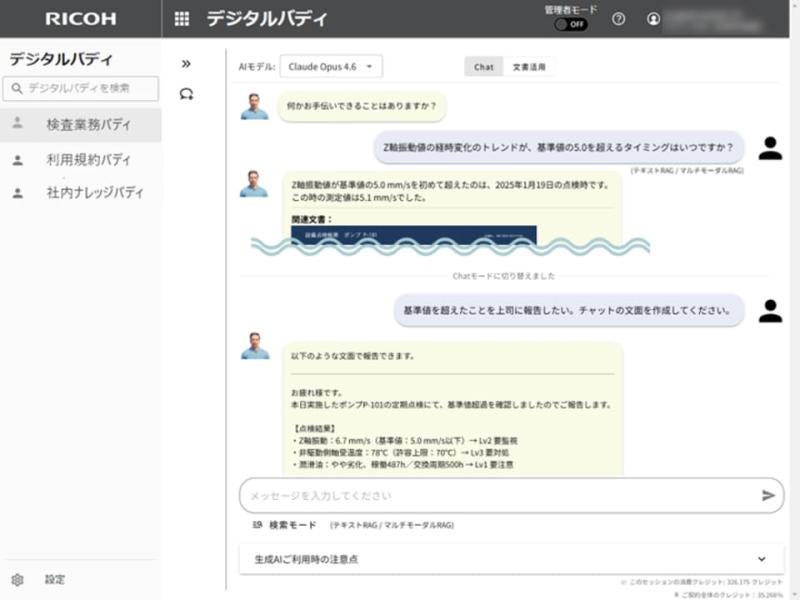
Task: Click デジタルバディ sidebar heading
Action: point(61,59)
